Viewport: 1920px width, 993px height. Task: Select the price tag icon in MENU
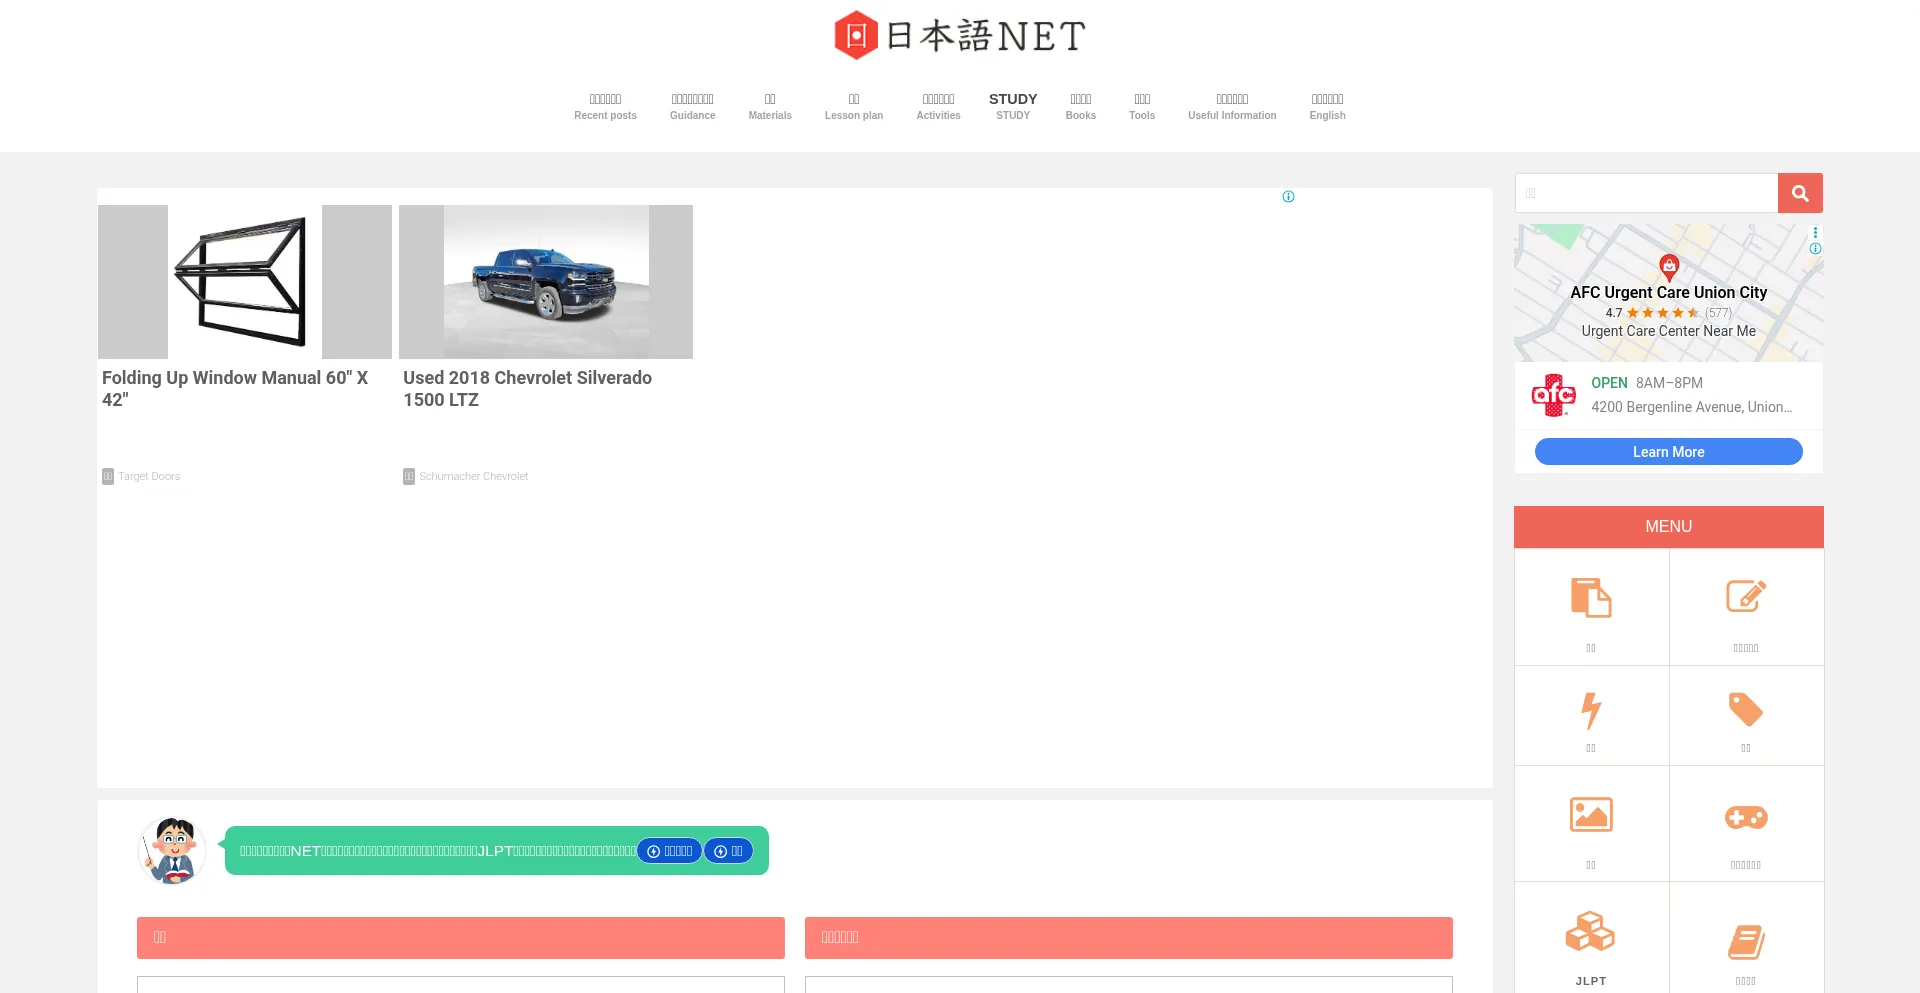pos(1745,710)
